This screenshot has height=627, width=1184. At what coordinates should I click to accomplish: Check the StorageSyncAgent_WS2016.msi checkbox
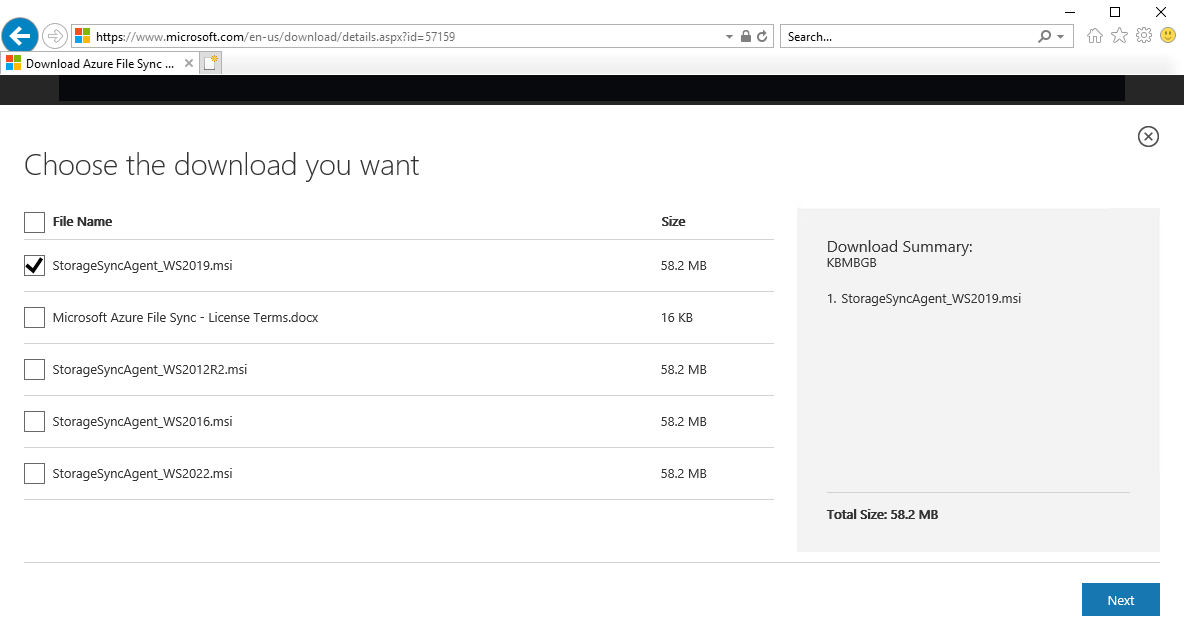33,421
